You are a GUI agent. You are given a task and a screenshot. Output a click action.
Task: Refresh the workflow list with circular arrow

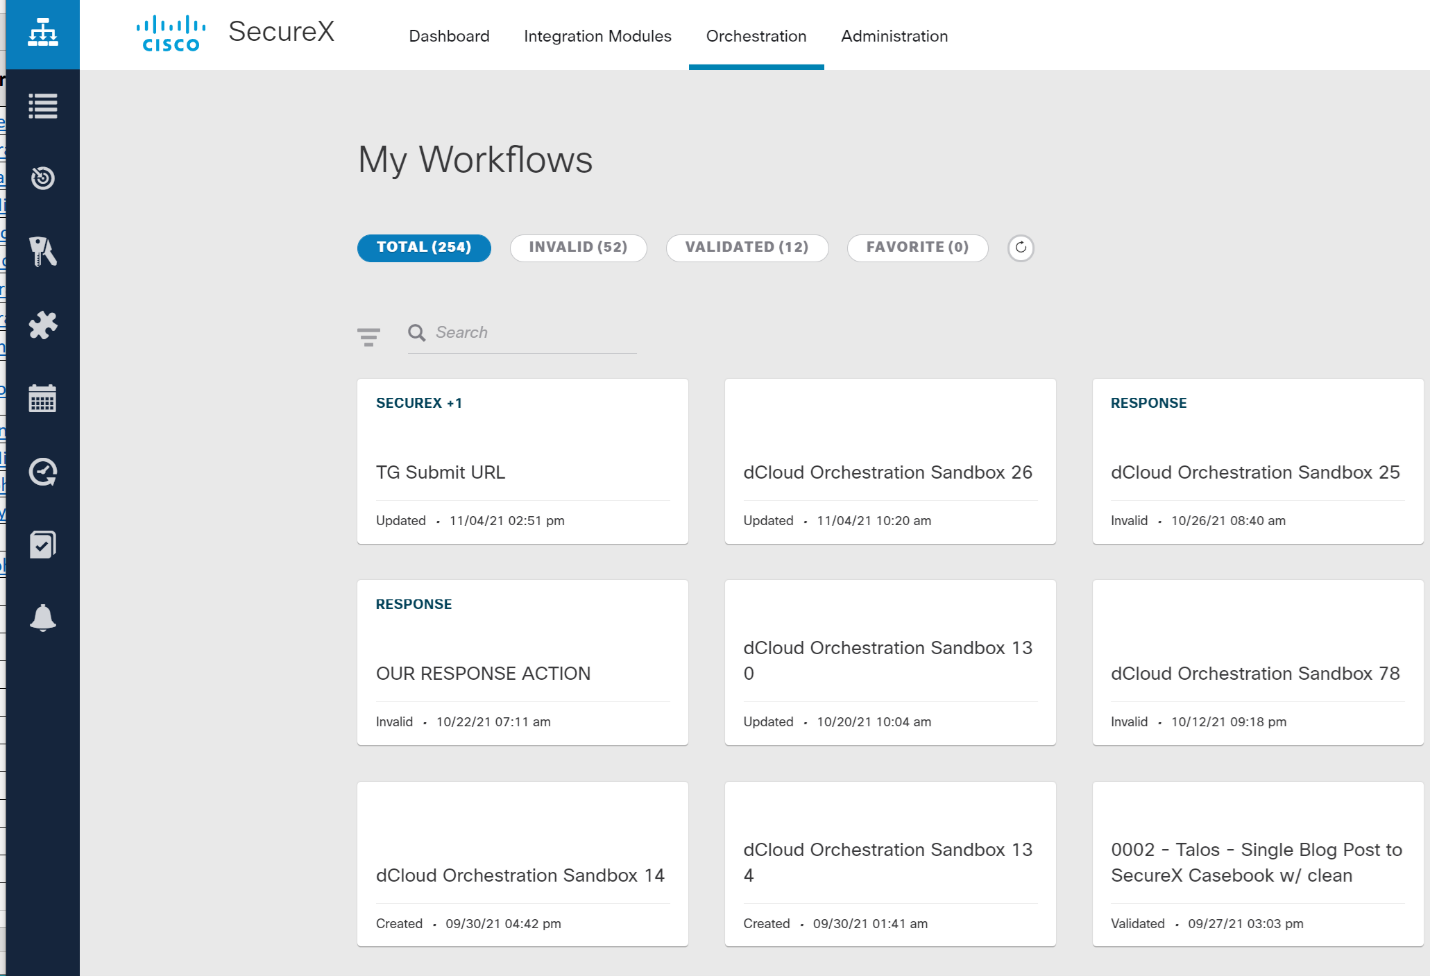tap(1021, 248)
